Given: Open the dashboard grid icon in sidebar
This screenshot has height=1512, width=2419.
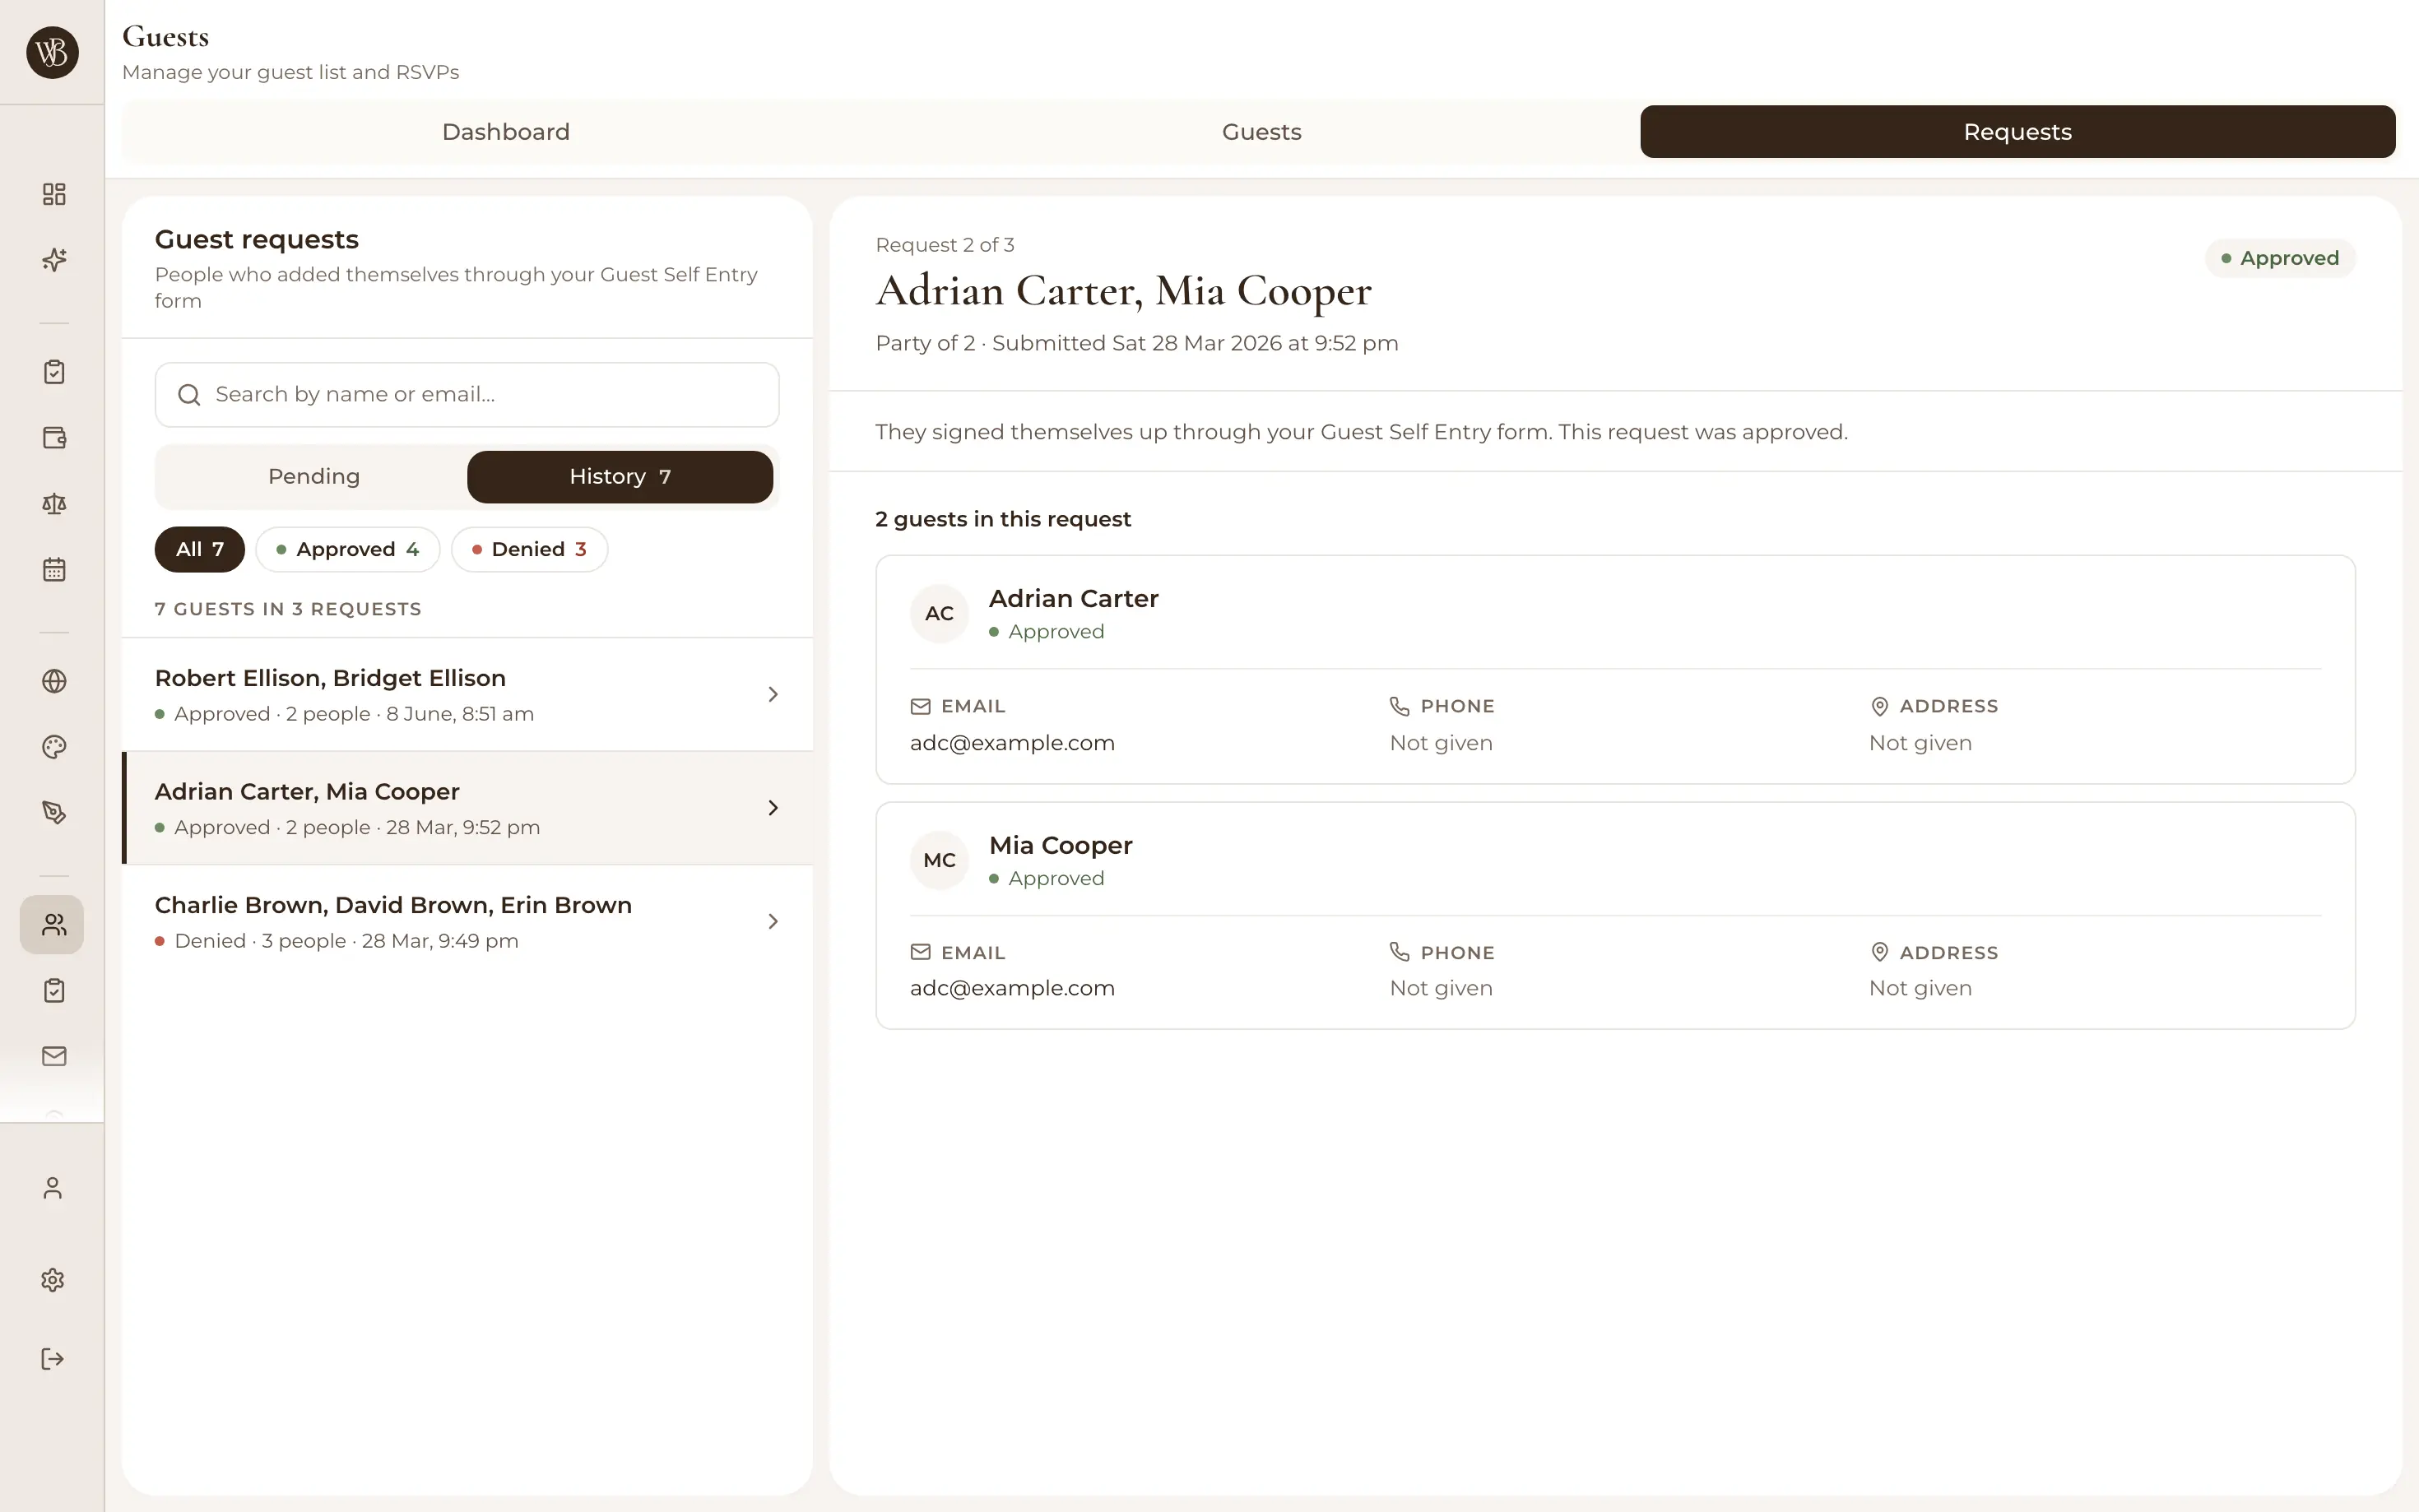Looking at the screenshot, I should click(x=54, y=194).
